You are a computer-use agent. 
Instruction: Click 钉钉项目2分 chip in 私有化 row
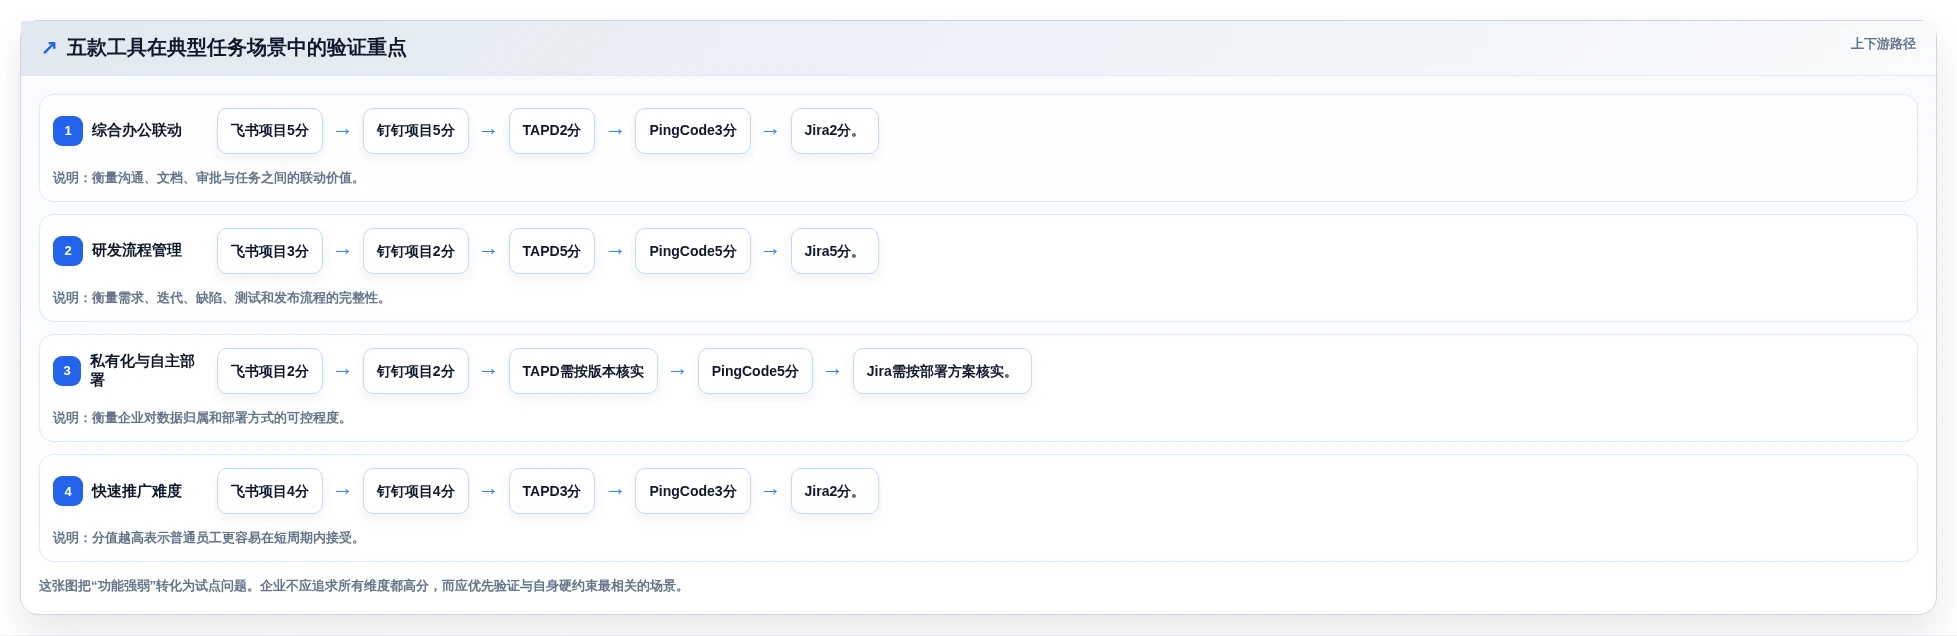pyautogui.click(x=416, y=371)
